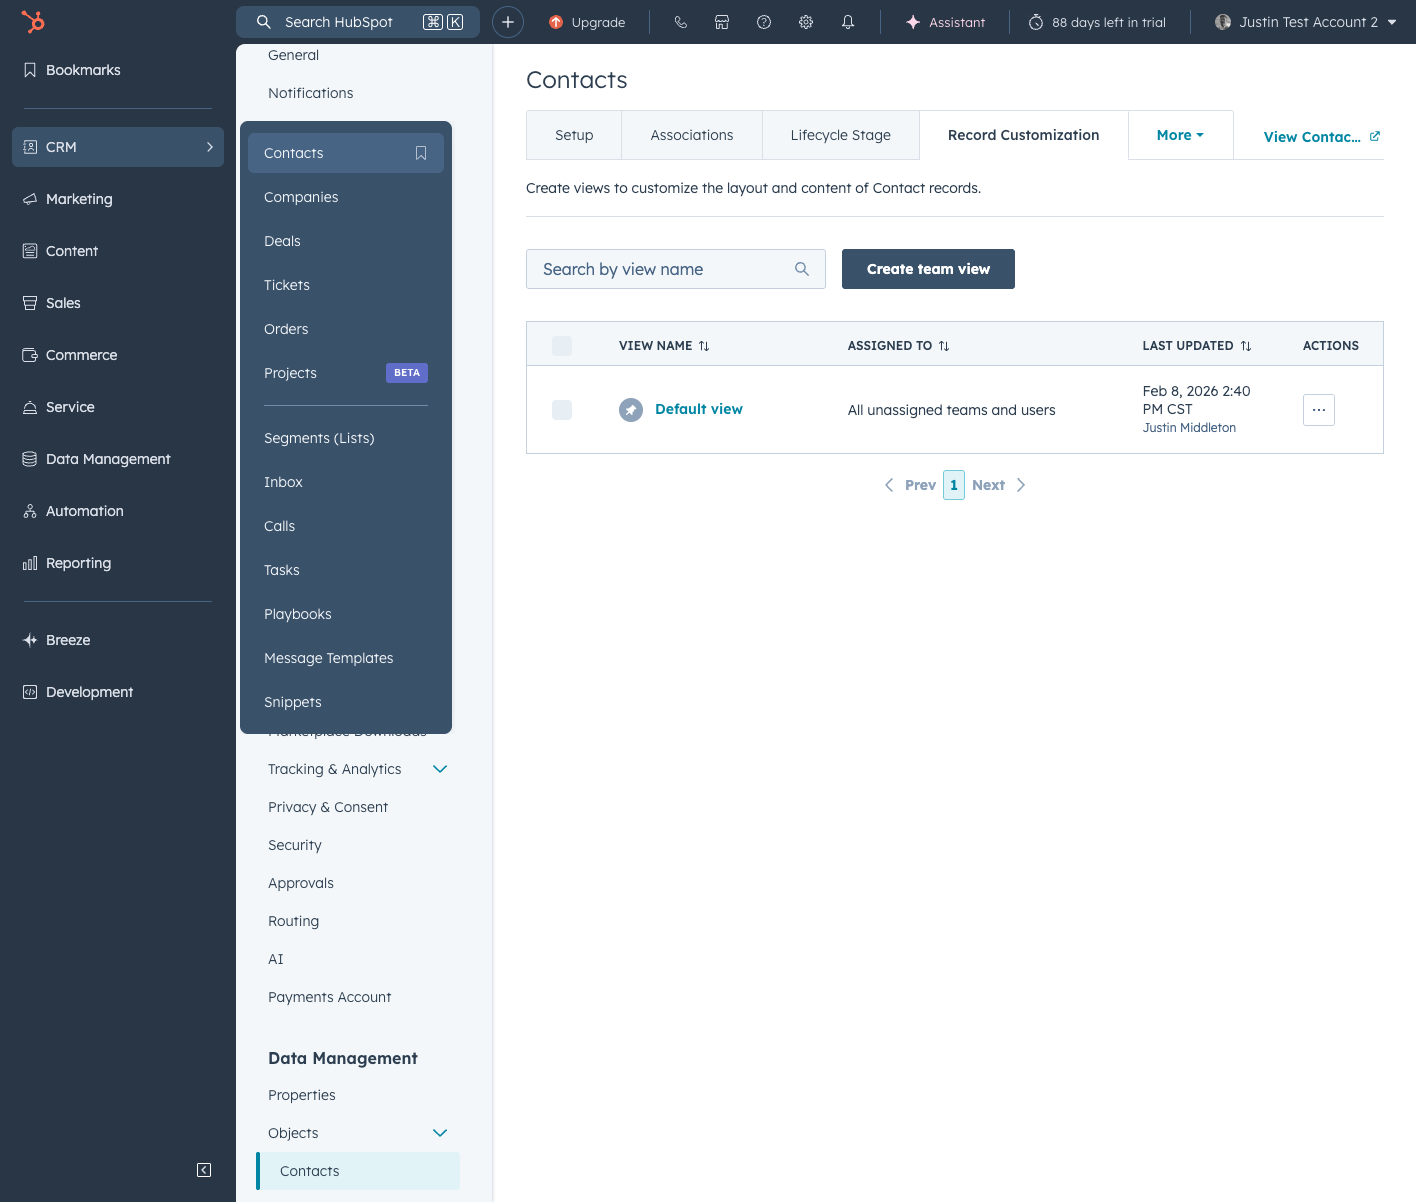Switch to the Associations tab
Image resolution: width=1416 pixels, height=1202 pixels.
point(692,135)
